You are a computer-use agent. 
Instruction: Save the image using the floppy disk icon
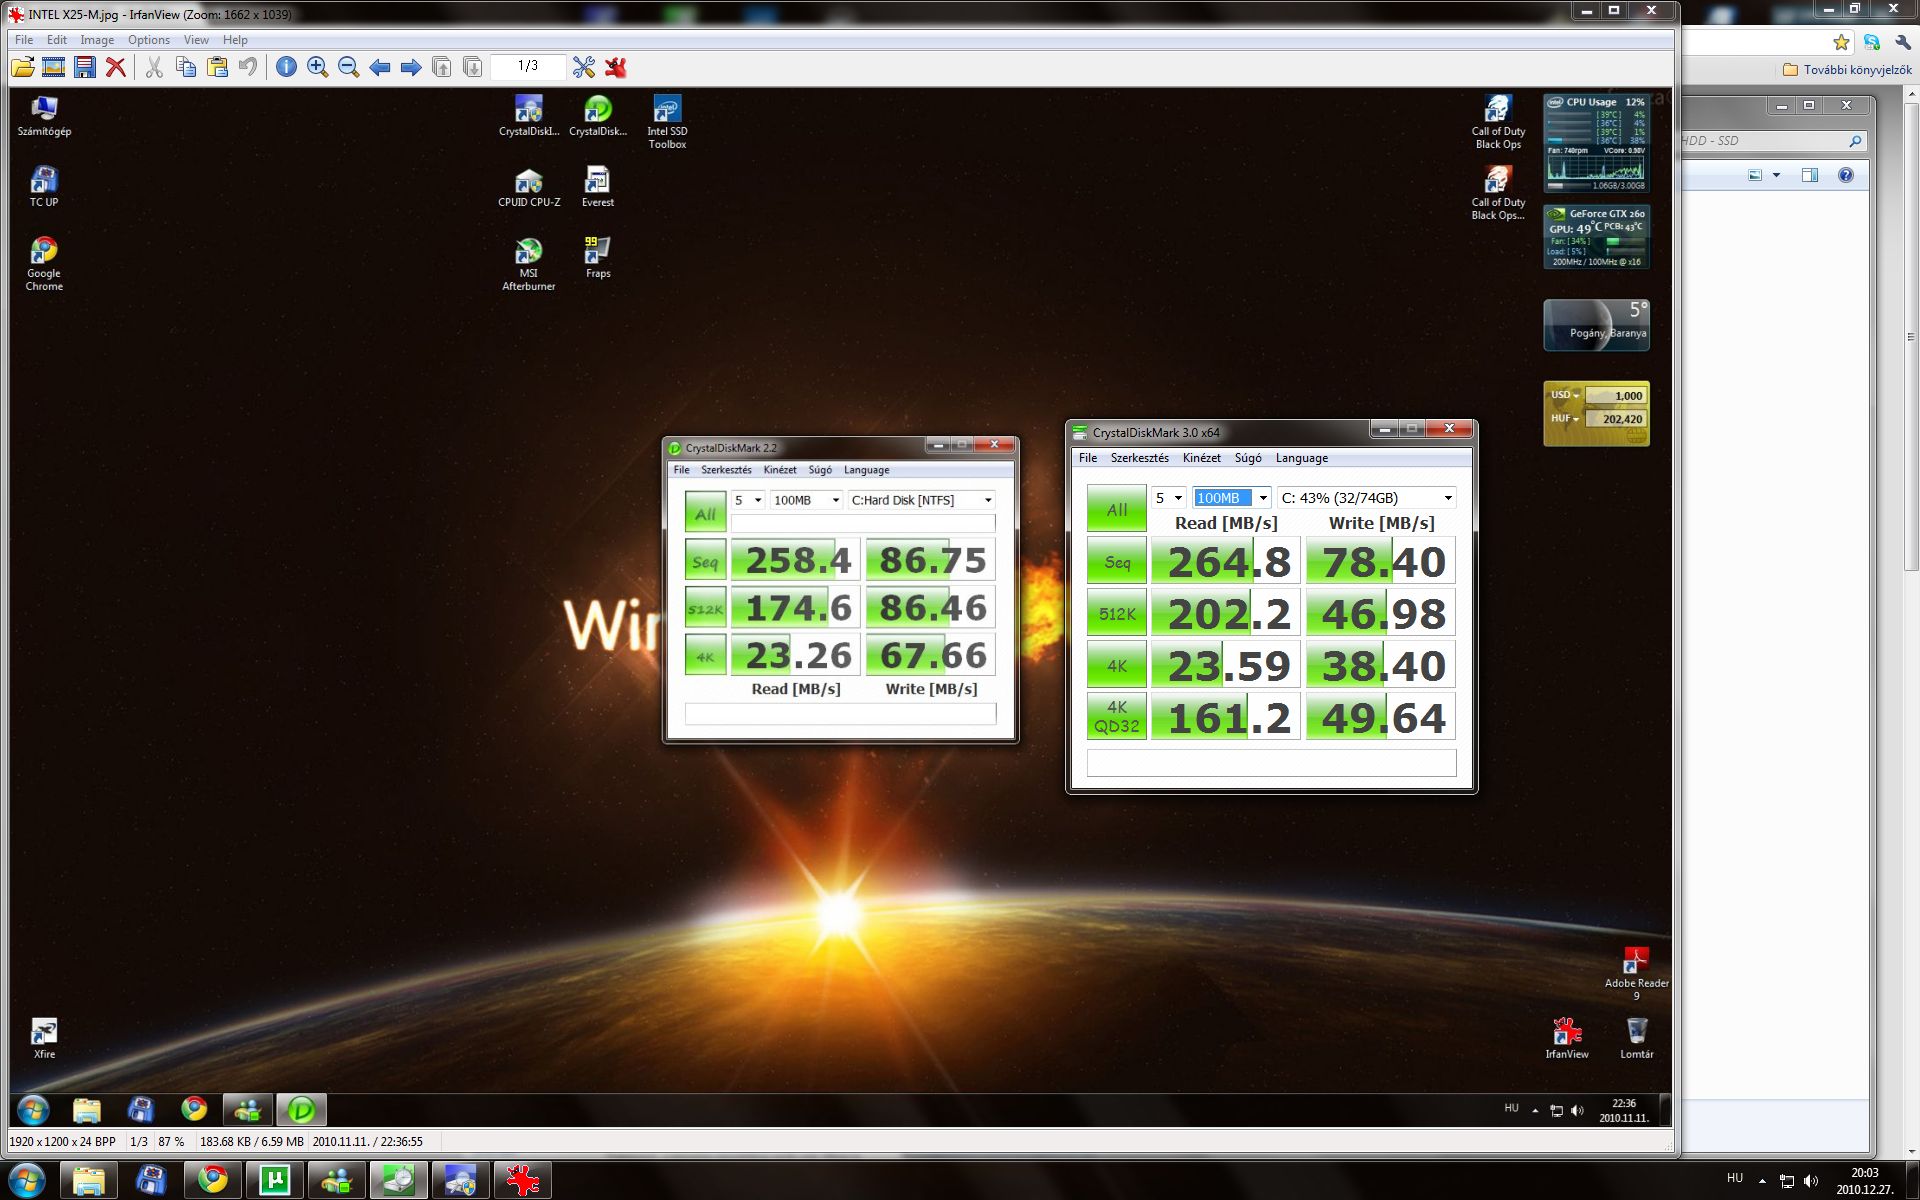point(86,67)
